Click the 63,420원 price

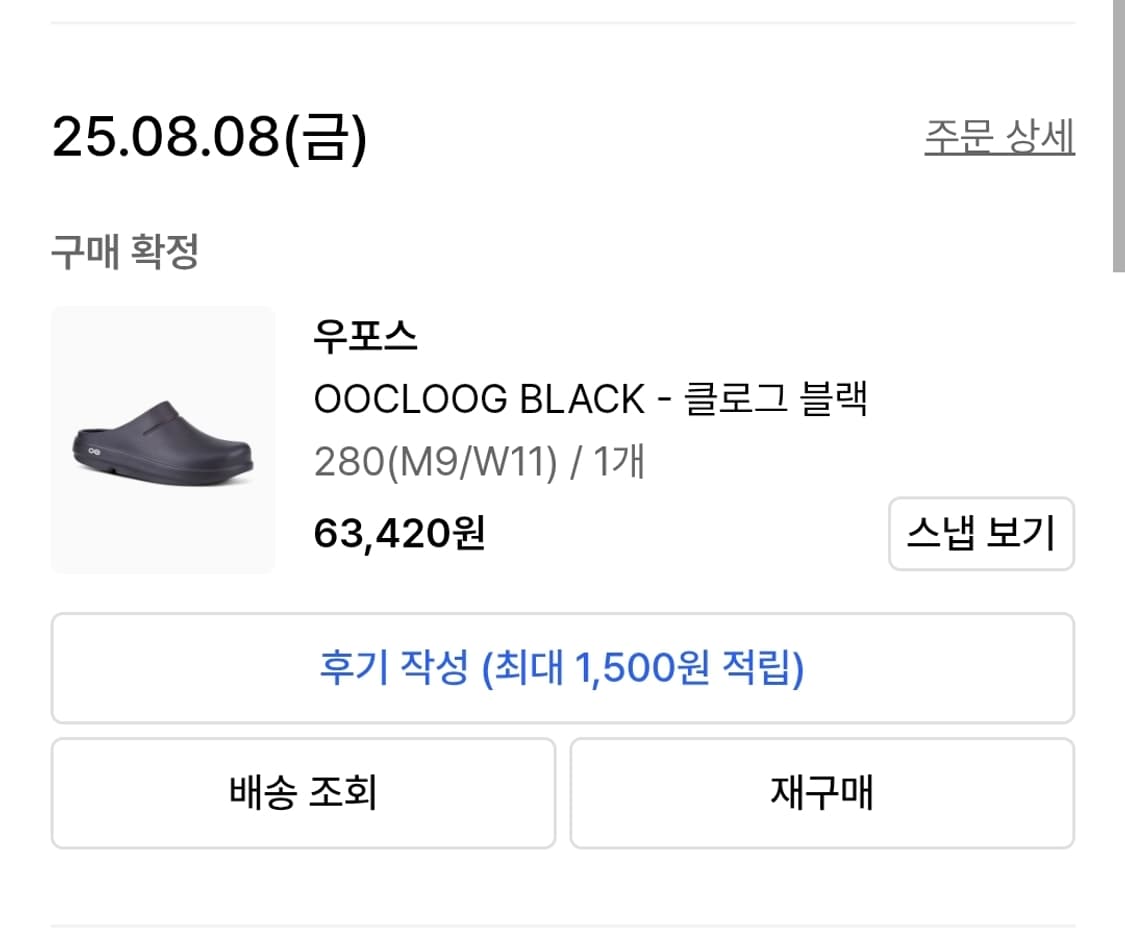coord(399,533)
